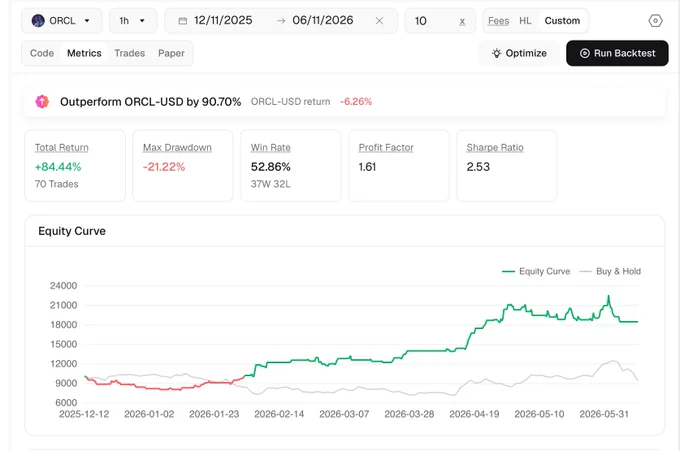Click the 2.53 Sharpe ratio value
Screen dimensions: 680x451
tap(478, 167)
